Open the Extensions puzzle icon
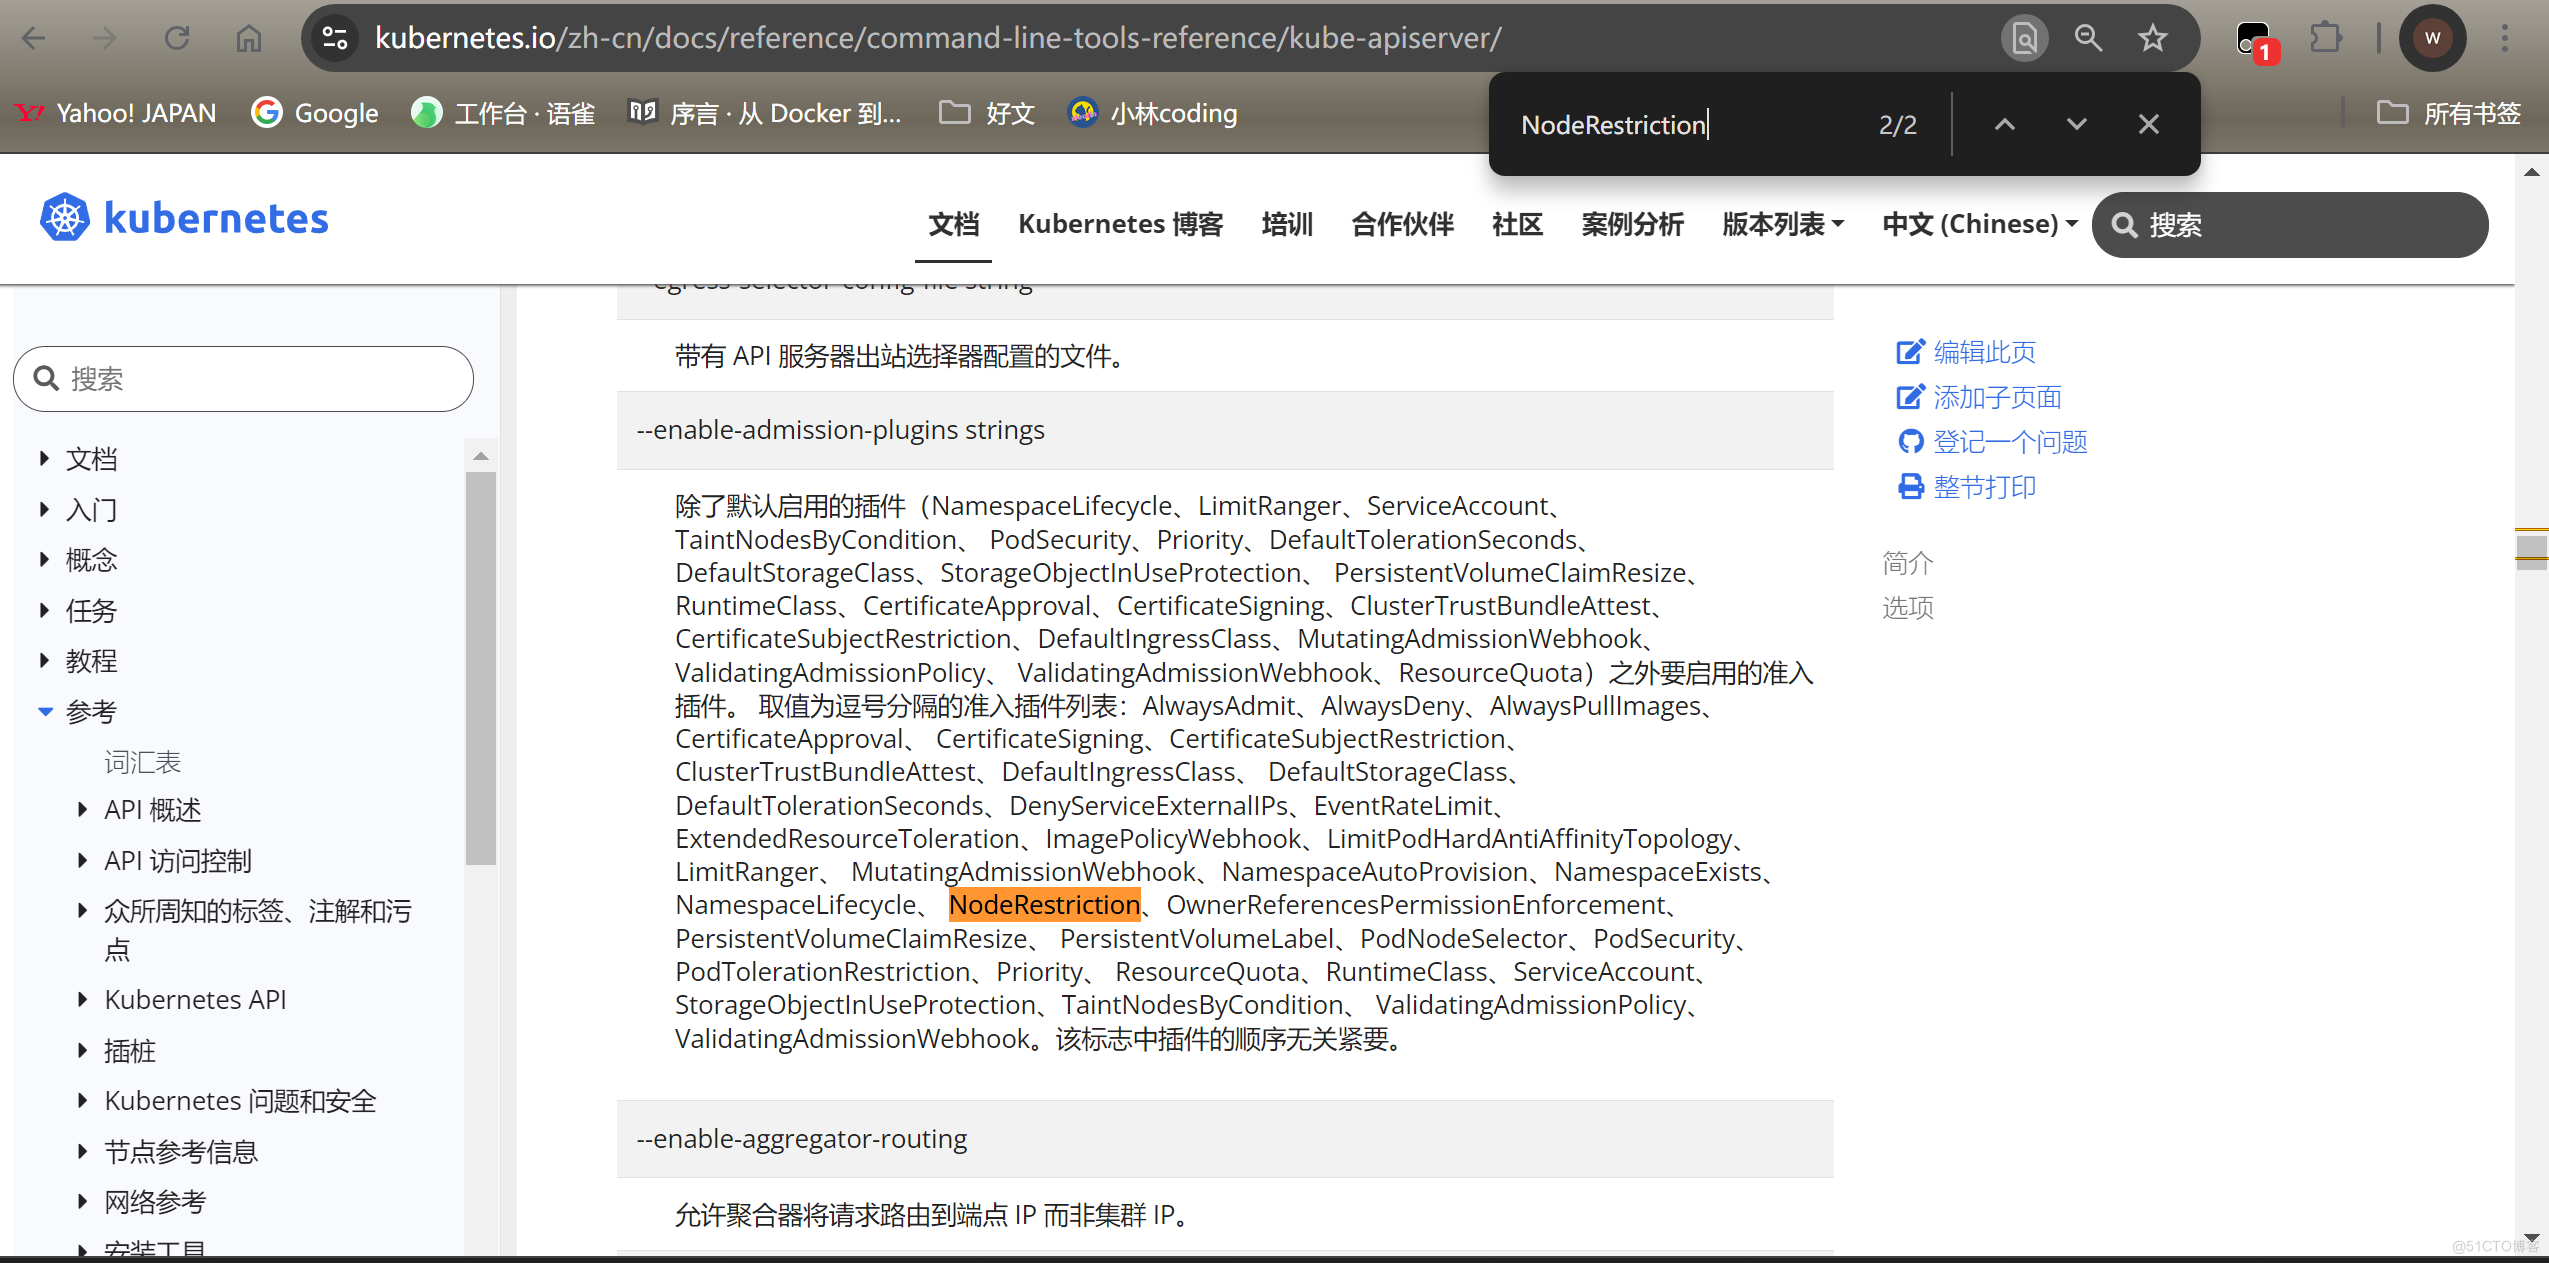The width and height of the screenshot is (2549, 1263). pos(2326,38)
